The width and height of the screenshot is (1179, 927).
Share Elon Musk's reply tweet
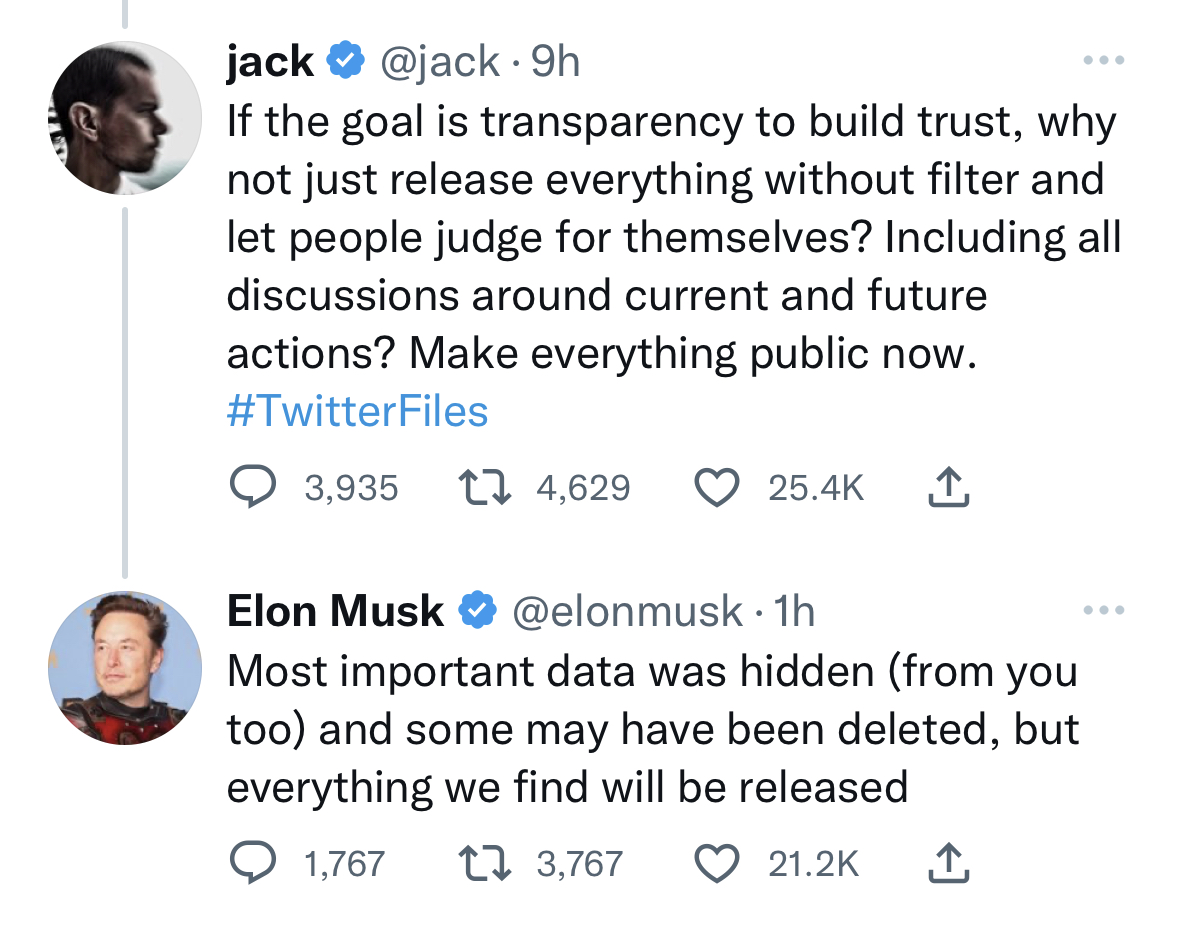(x=949, y=864)
